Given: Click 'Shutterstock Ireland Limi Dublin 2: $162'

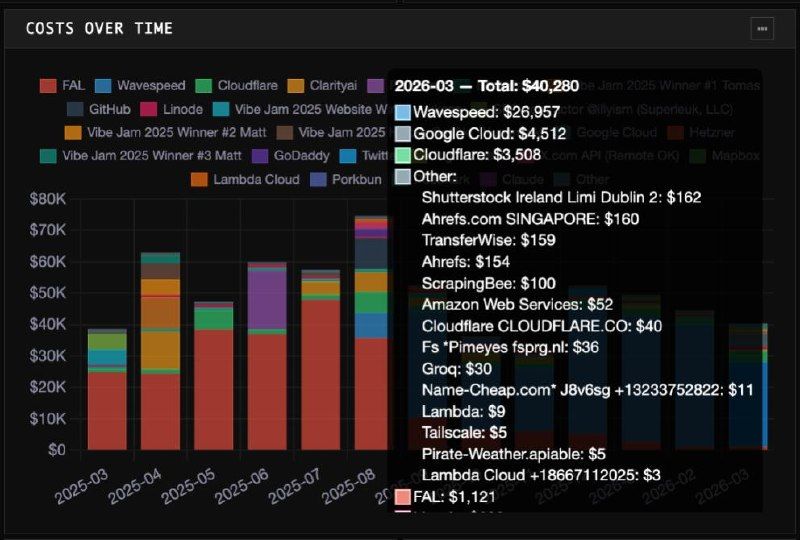Looking at the screenshot, I should [x=561, y=198].
